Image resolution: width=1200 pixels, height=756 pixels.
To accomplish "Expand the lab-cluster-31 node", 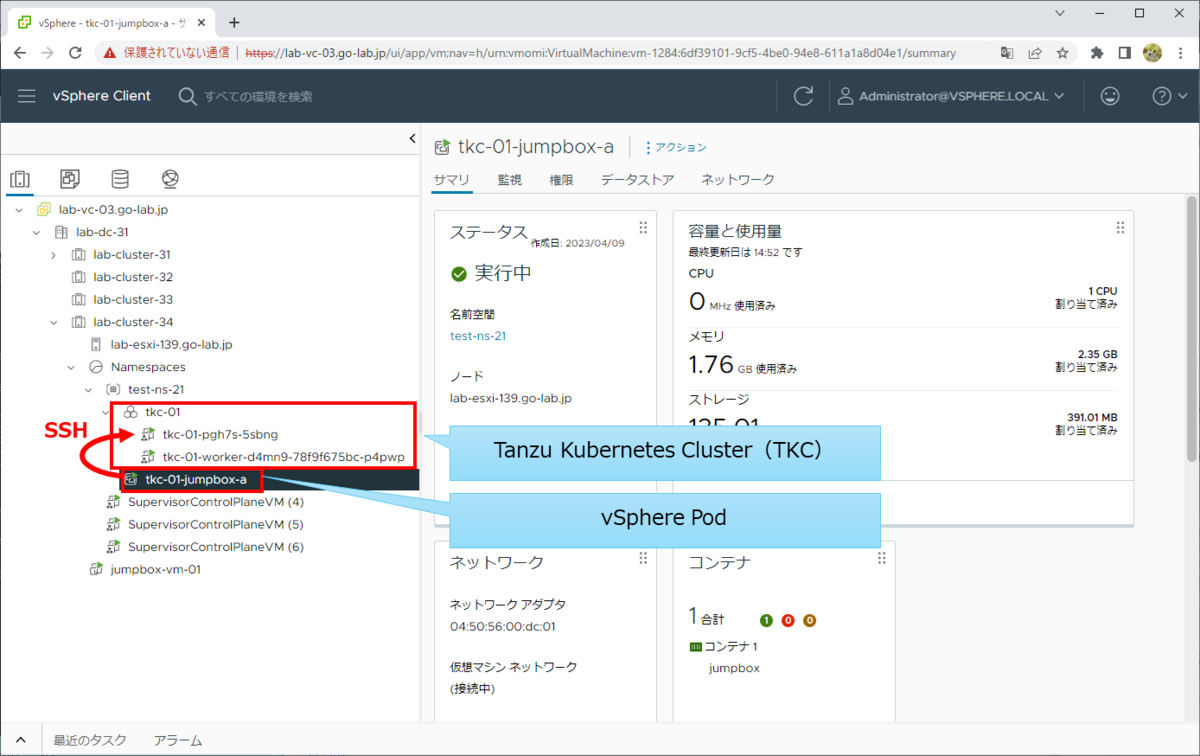I will pos(54,255).
